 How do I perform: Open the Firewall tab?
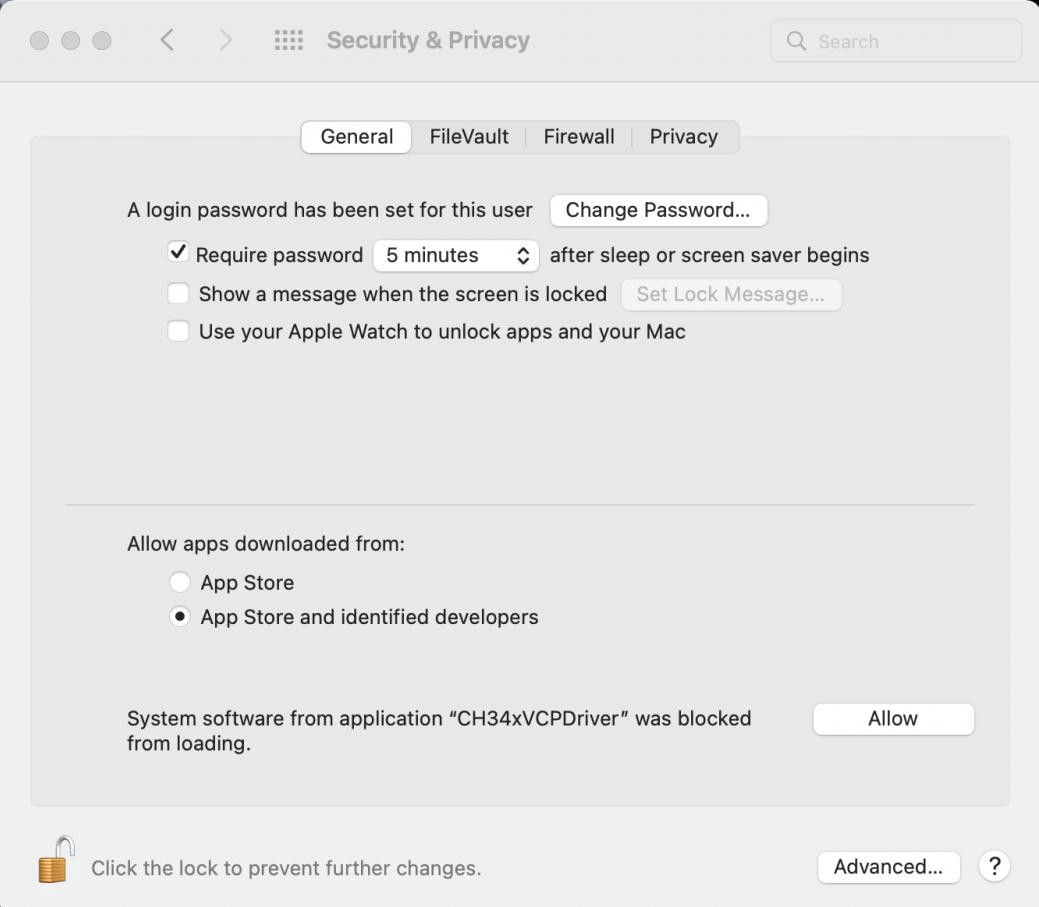(x=579, y=137)
